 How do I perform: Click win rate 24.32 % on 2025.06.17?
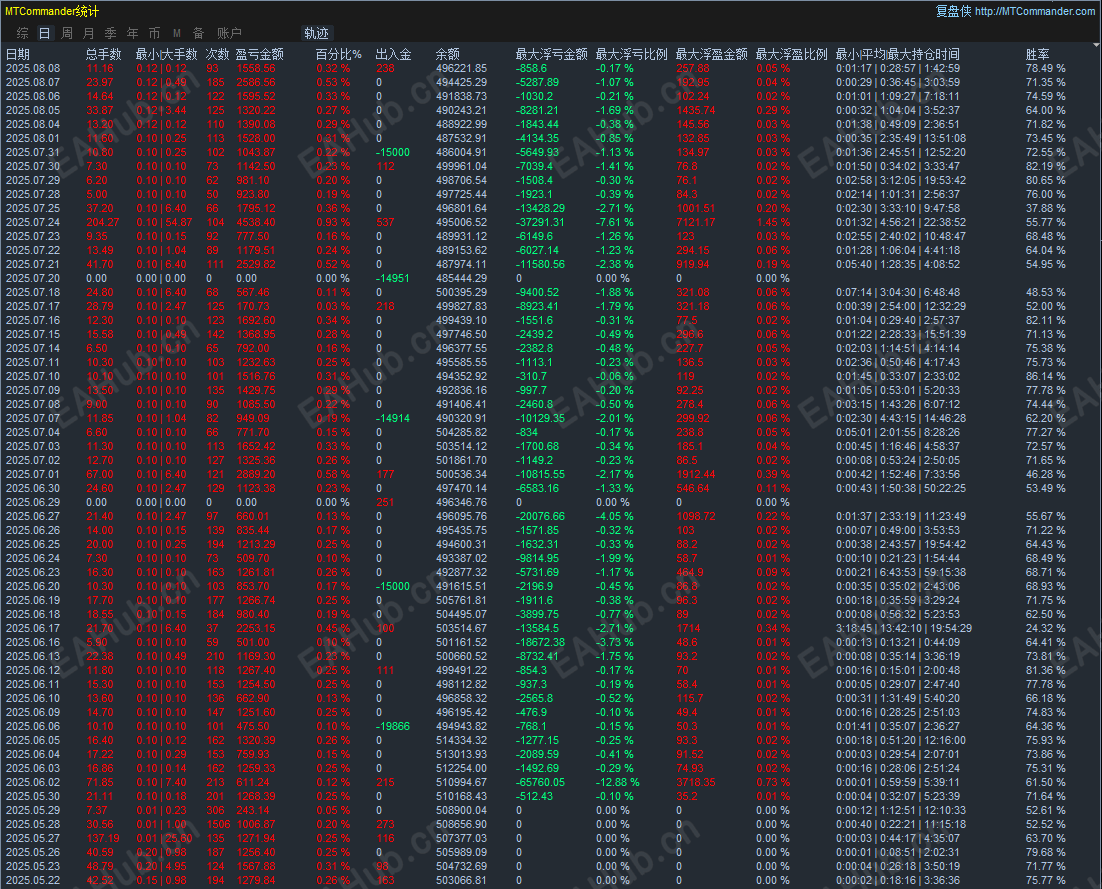tap(1045, 628)
